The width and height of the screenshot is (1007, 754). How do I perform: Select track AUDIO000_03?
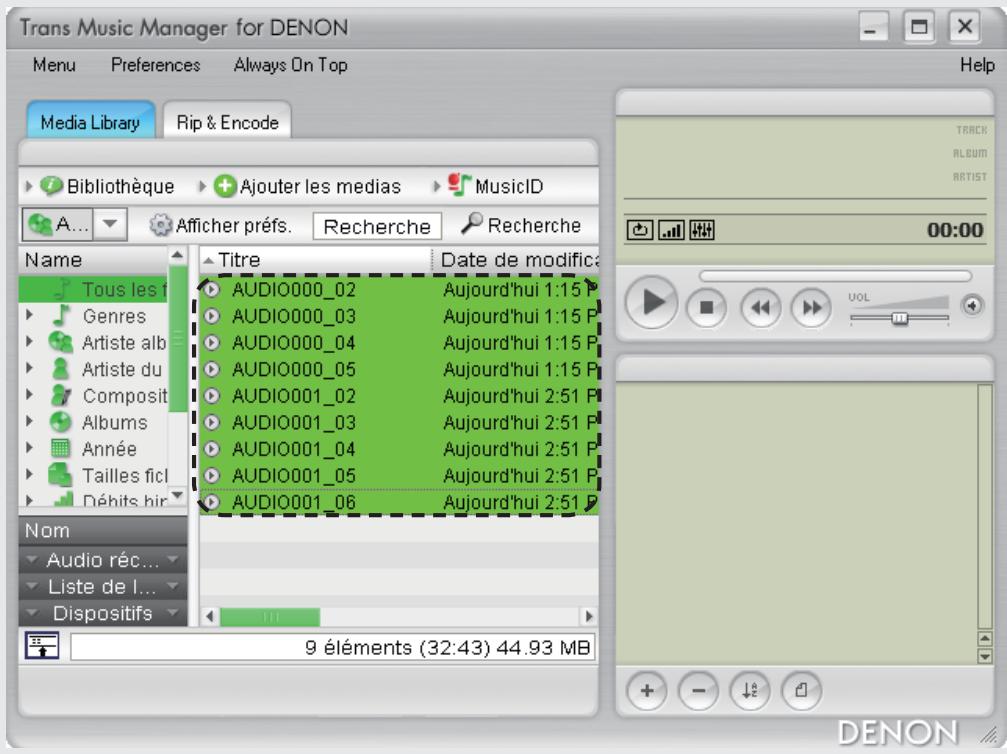pos(399,316)
